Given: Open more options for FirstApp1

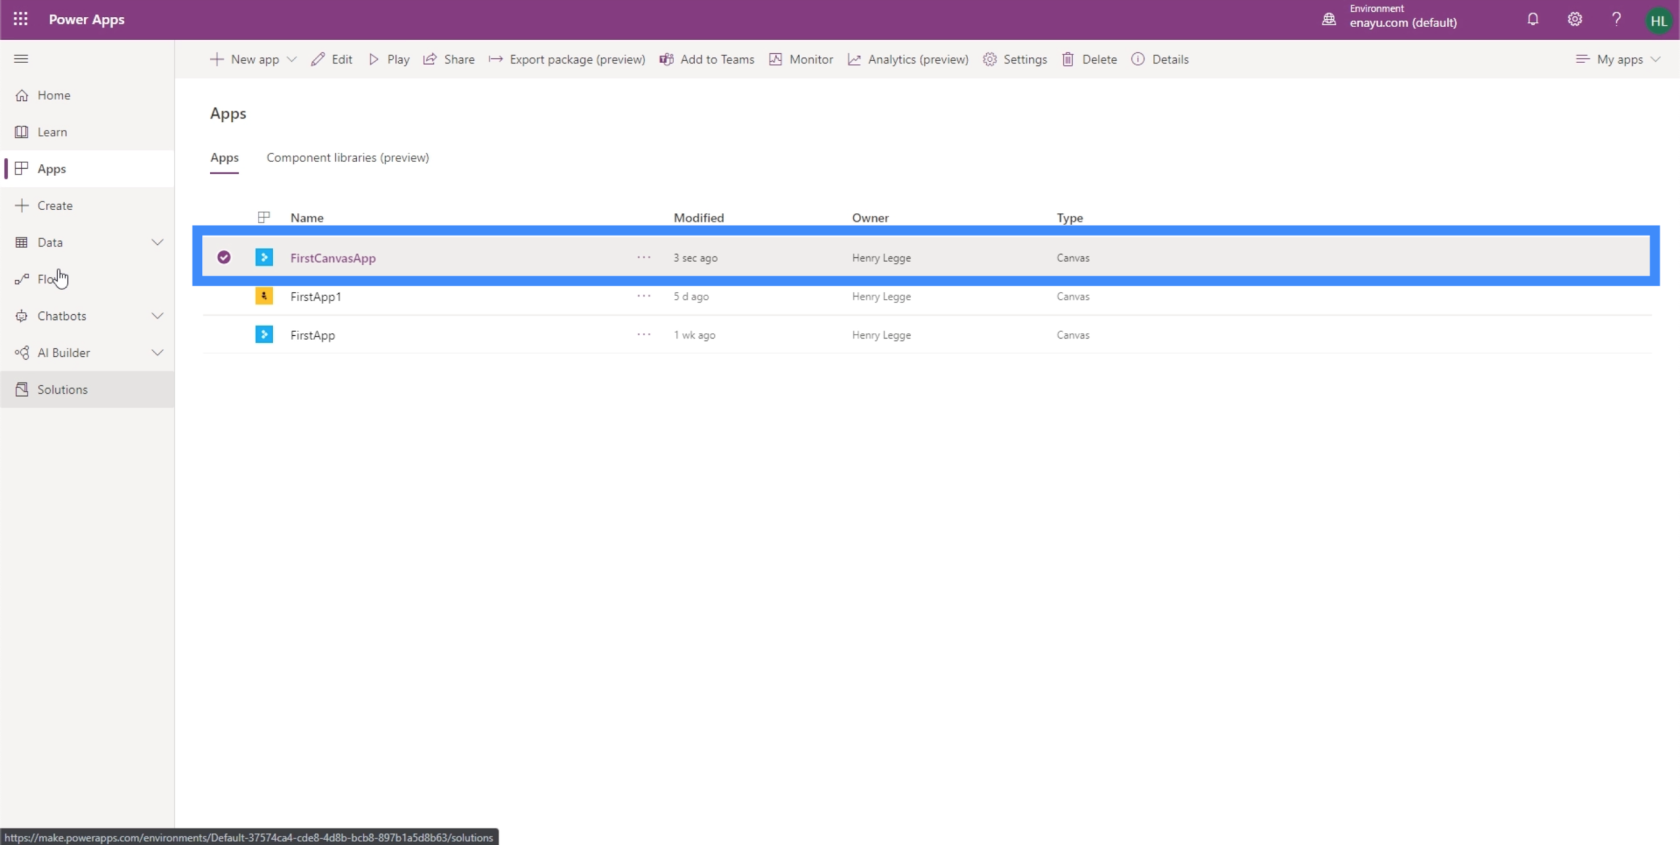Looking at the screenshot, I should (644, 296).
